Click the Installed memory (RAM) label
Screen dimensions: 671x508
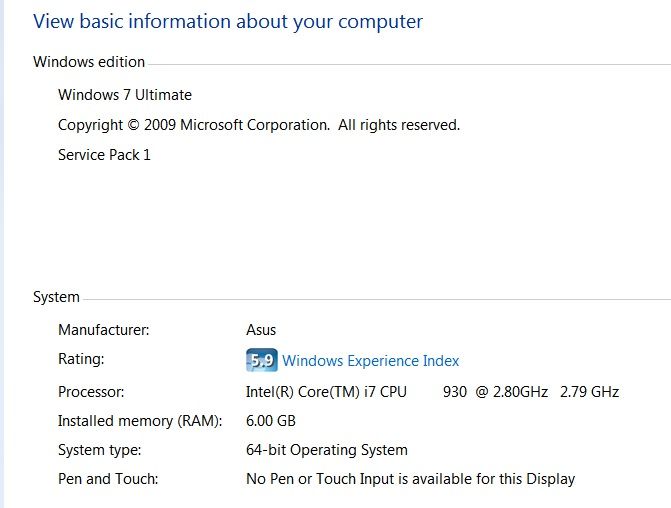140,421
